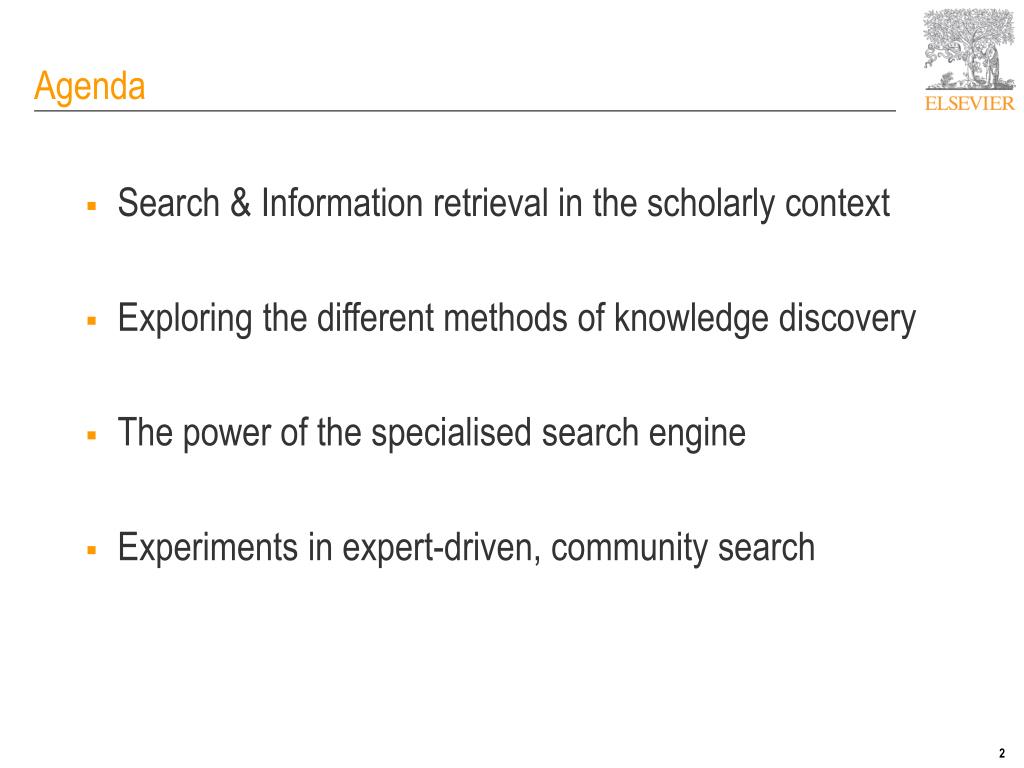
Task: Select the ELSEVIER wordmark text under the logo
Action: (x=970, y=103)
